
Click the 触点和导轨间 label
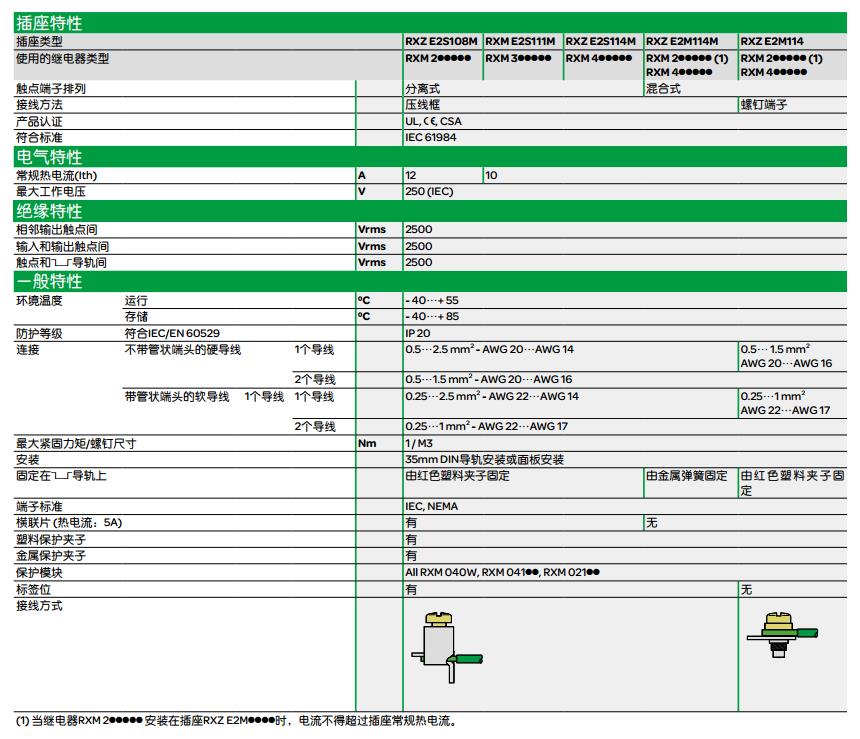[61, 262]
